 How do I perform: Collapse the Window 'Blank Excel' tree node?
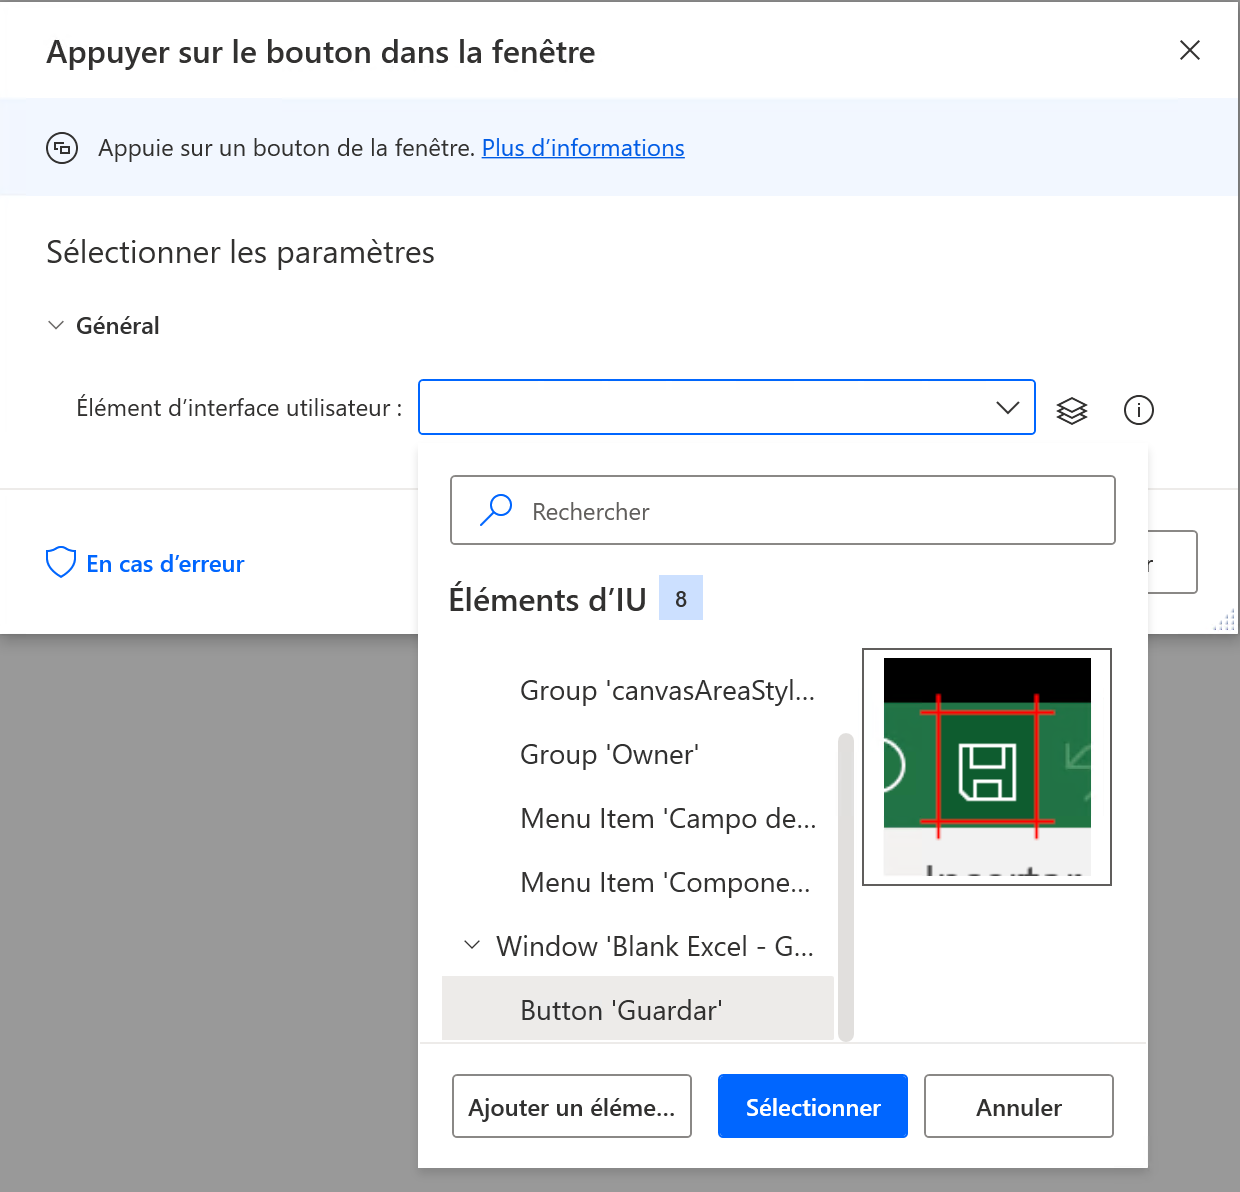pos(471,945)
